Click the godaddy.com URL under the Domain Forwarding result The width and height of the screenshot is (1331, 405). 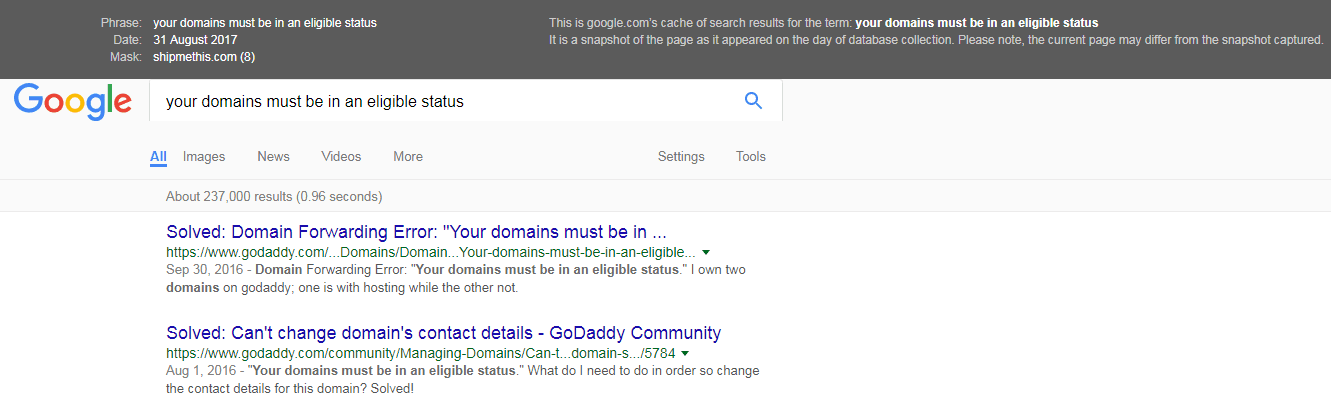431,252
